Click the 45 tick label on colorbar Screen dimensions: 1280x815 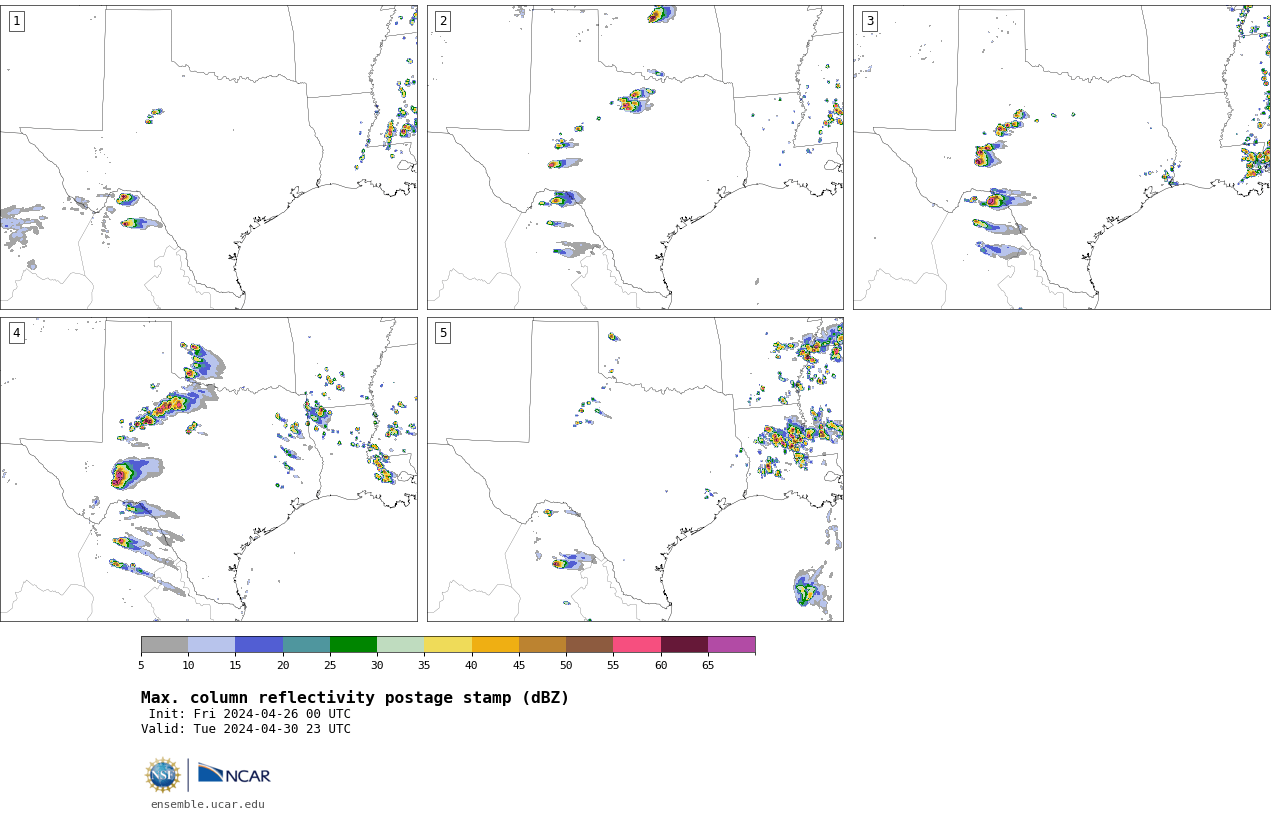(519, 665)
